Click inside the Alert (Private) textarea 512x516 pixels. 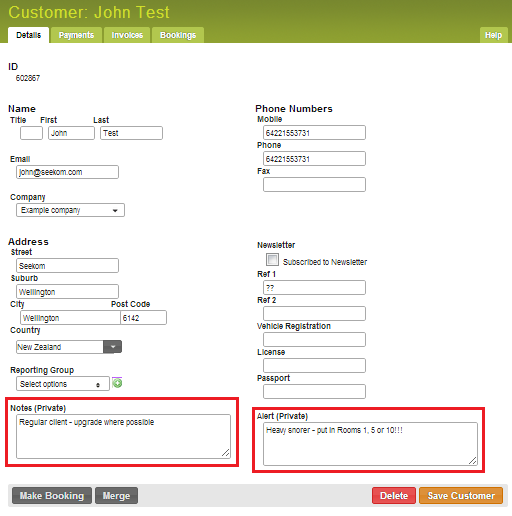(x=370, y=444)
